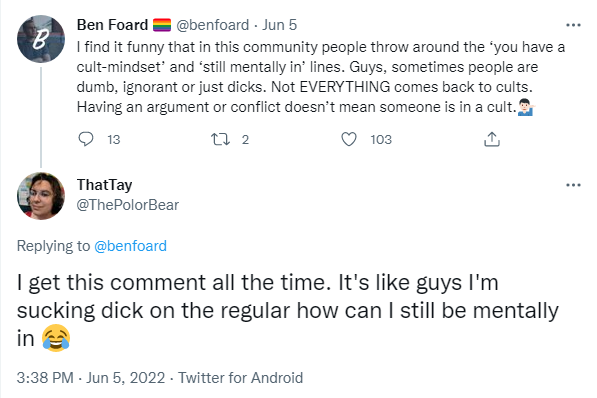Click the @benfoard handle in tweet header
597x398 pixels.
pyautogui.click(x=212, y=25)
